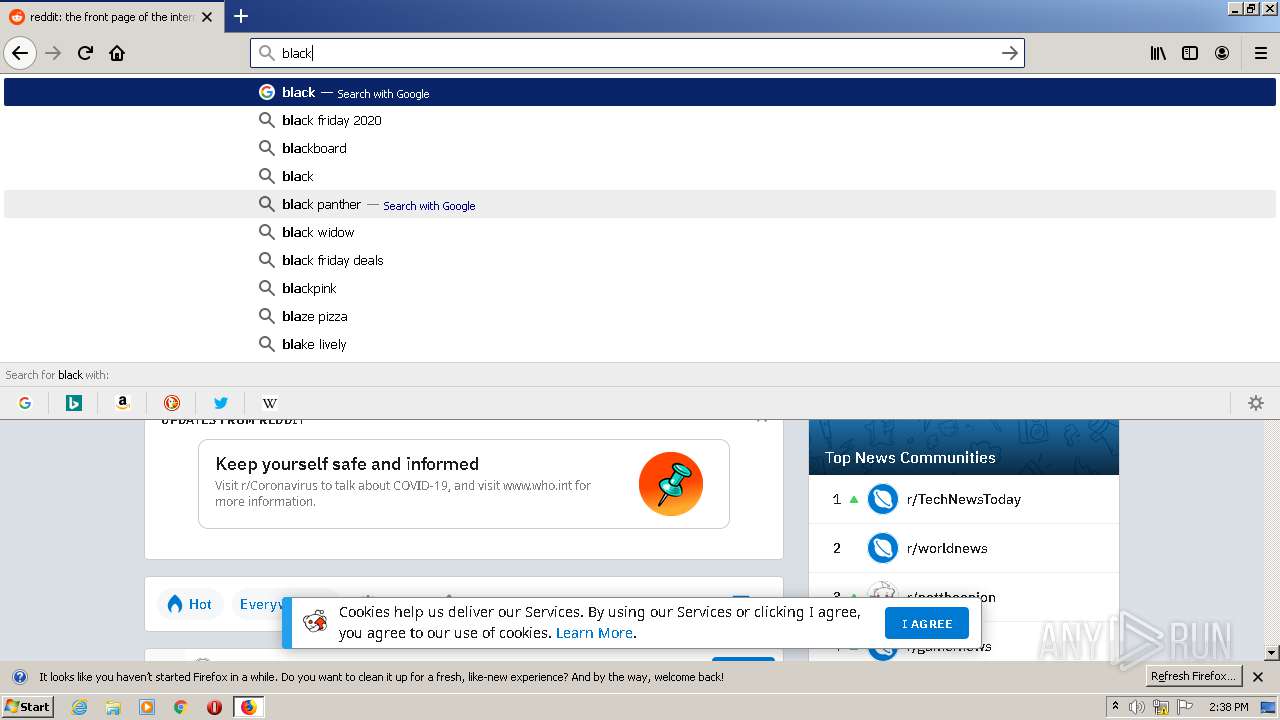Choose 'blackboard' suggestion

coord(640,148)
